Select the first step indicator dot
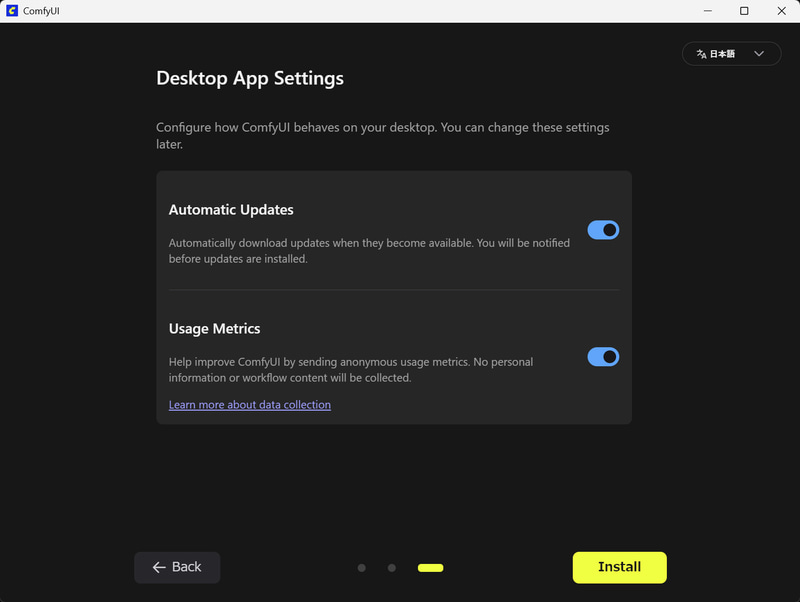Viewport: 800px width, 602px height. (361, 567)
